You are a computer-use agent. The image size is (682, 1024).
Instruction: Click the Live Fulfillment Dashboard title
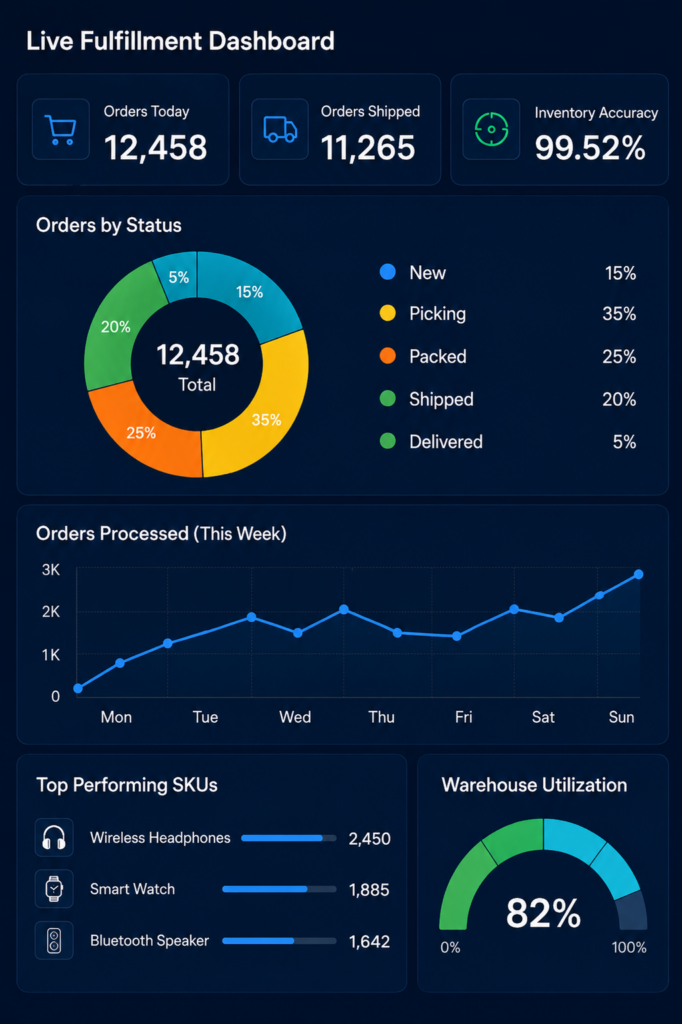(x=180, y=41)
